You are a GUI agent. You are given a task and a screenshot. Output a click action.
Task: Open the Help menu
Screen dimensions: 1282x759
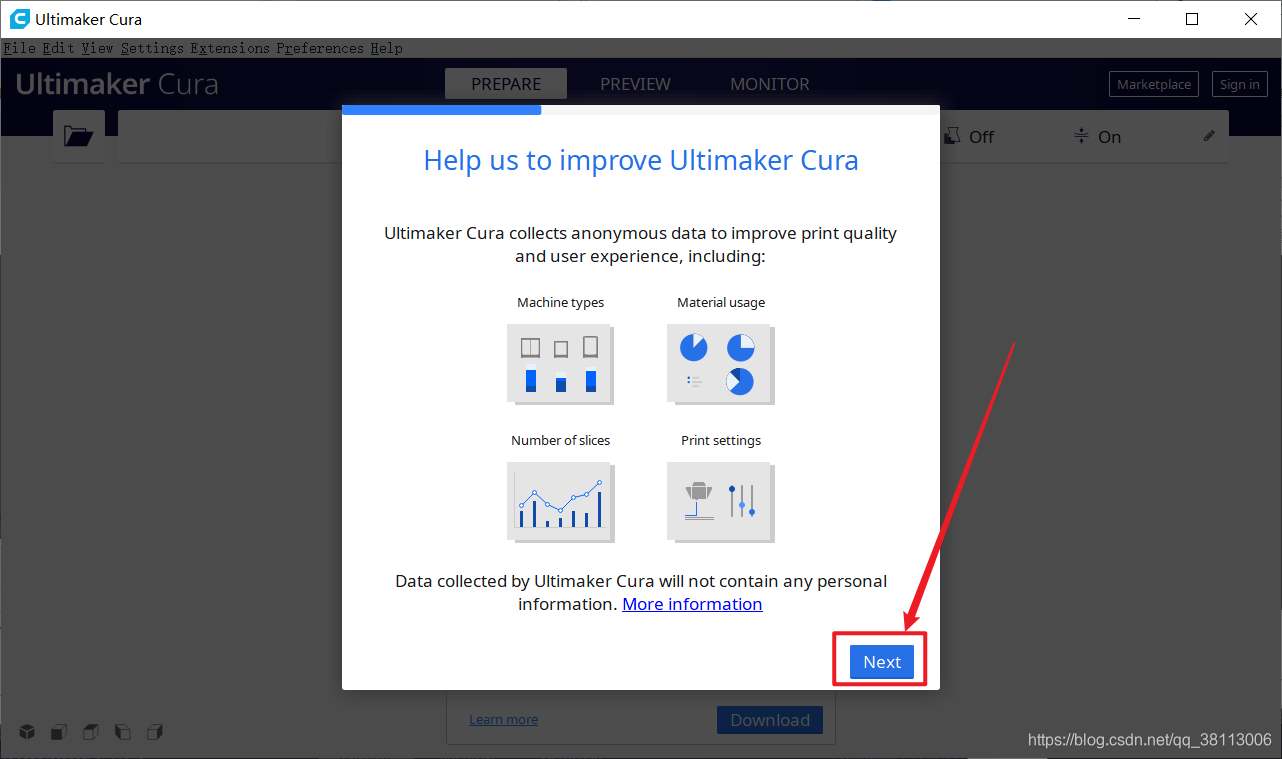point(386,48)
